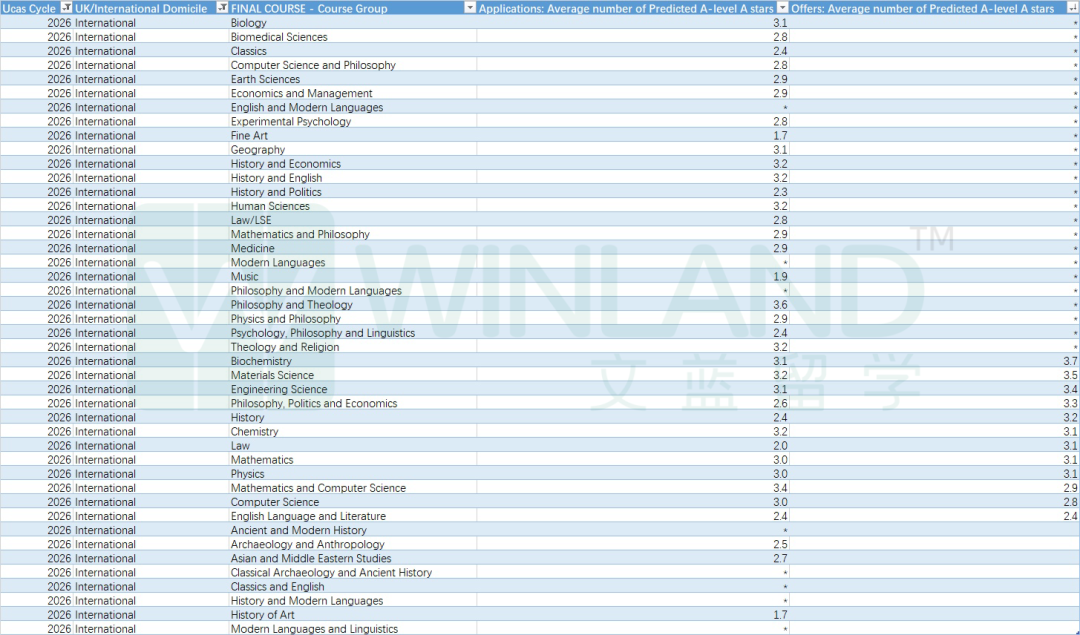Select the Engineering Science cell
This screenshot has width=1080, height=635.
pos(353,389)
